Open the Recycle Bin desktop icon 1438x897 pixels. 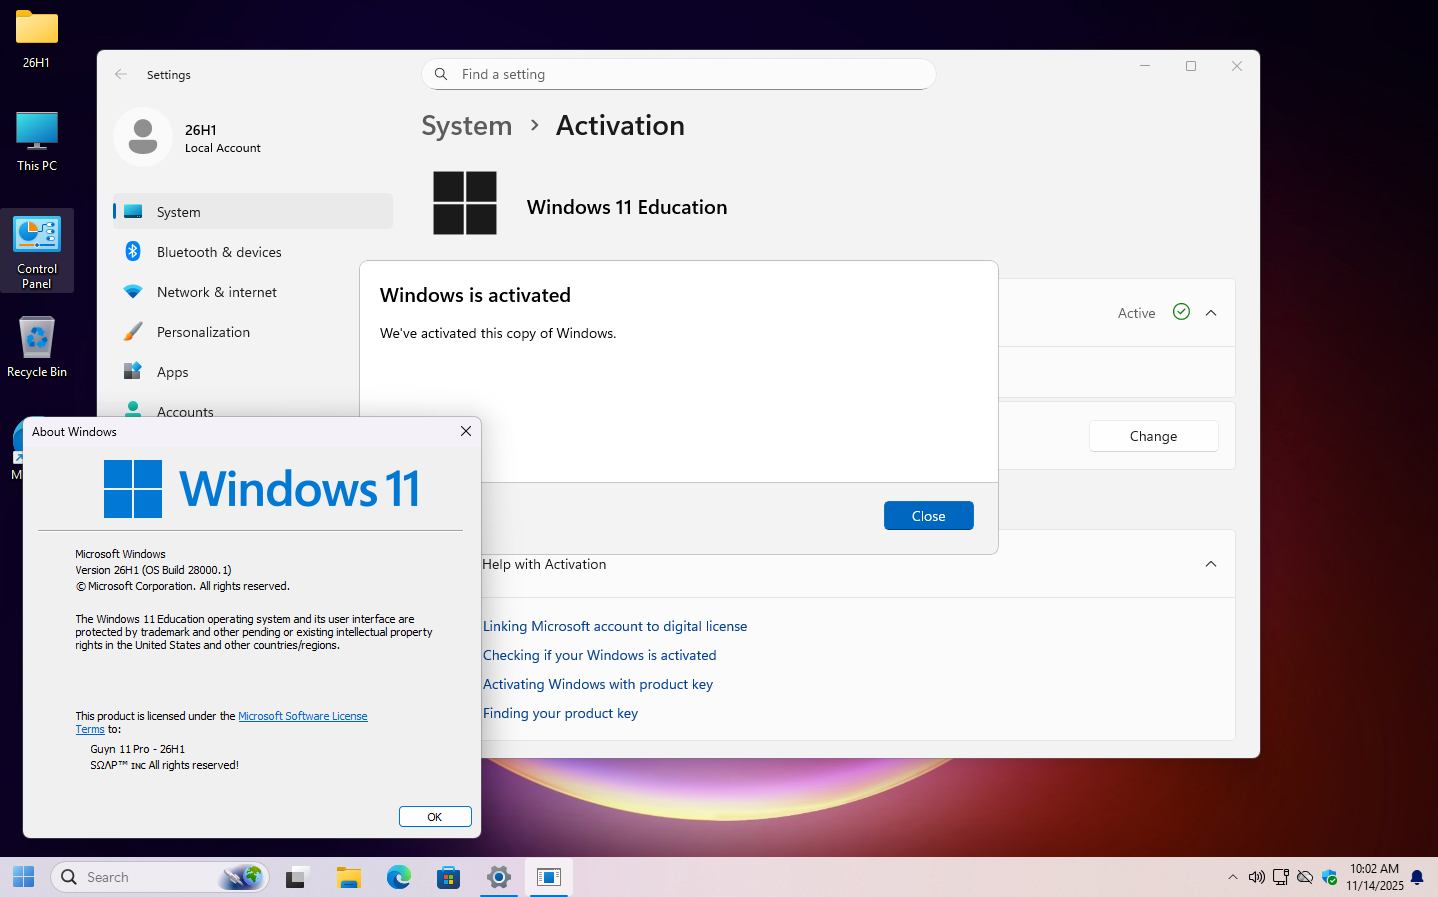(x=37, y=347)
